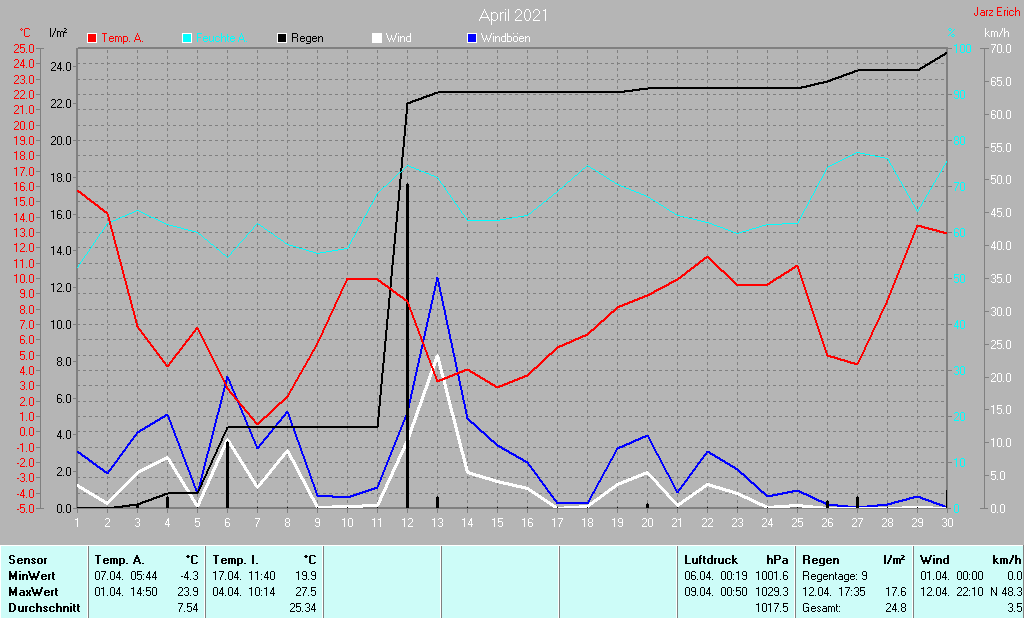Viewport: 1024px width, 618px height.
Task: Click the 17.6 max rain value
Action: (x=896, y=592)
